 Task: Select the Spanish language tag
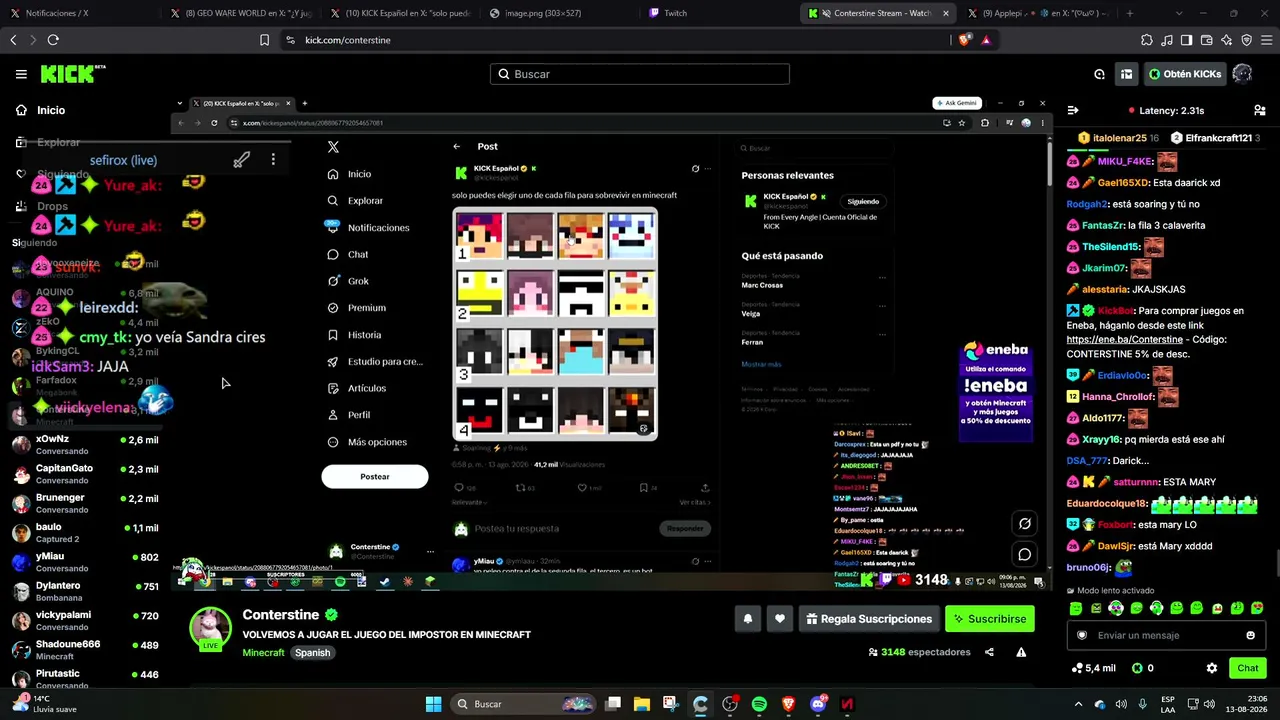pos(312,653)
